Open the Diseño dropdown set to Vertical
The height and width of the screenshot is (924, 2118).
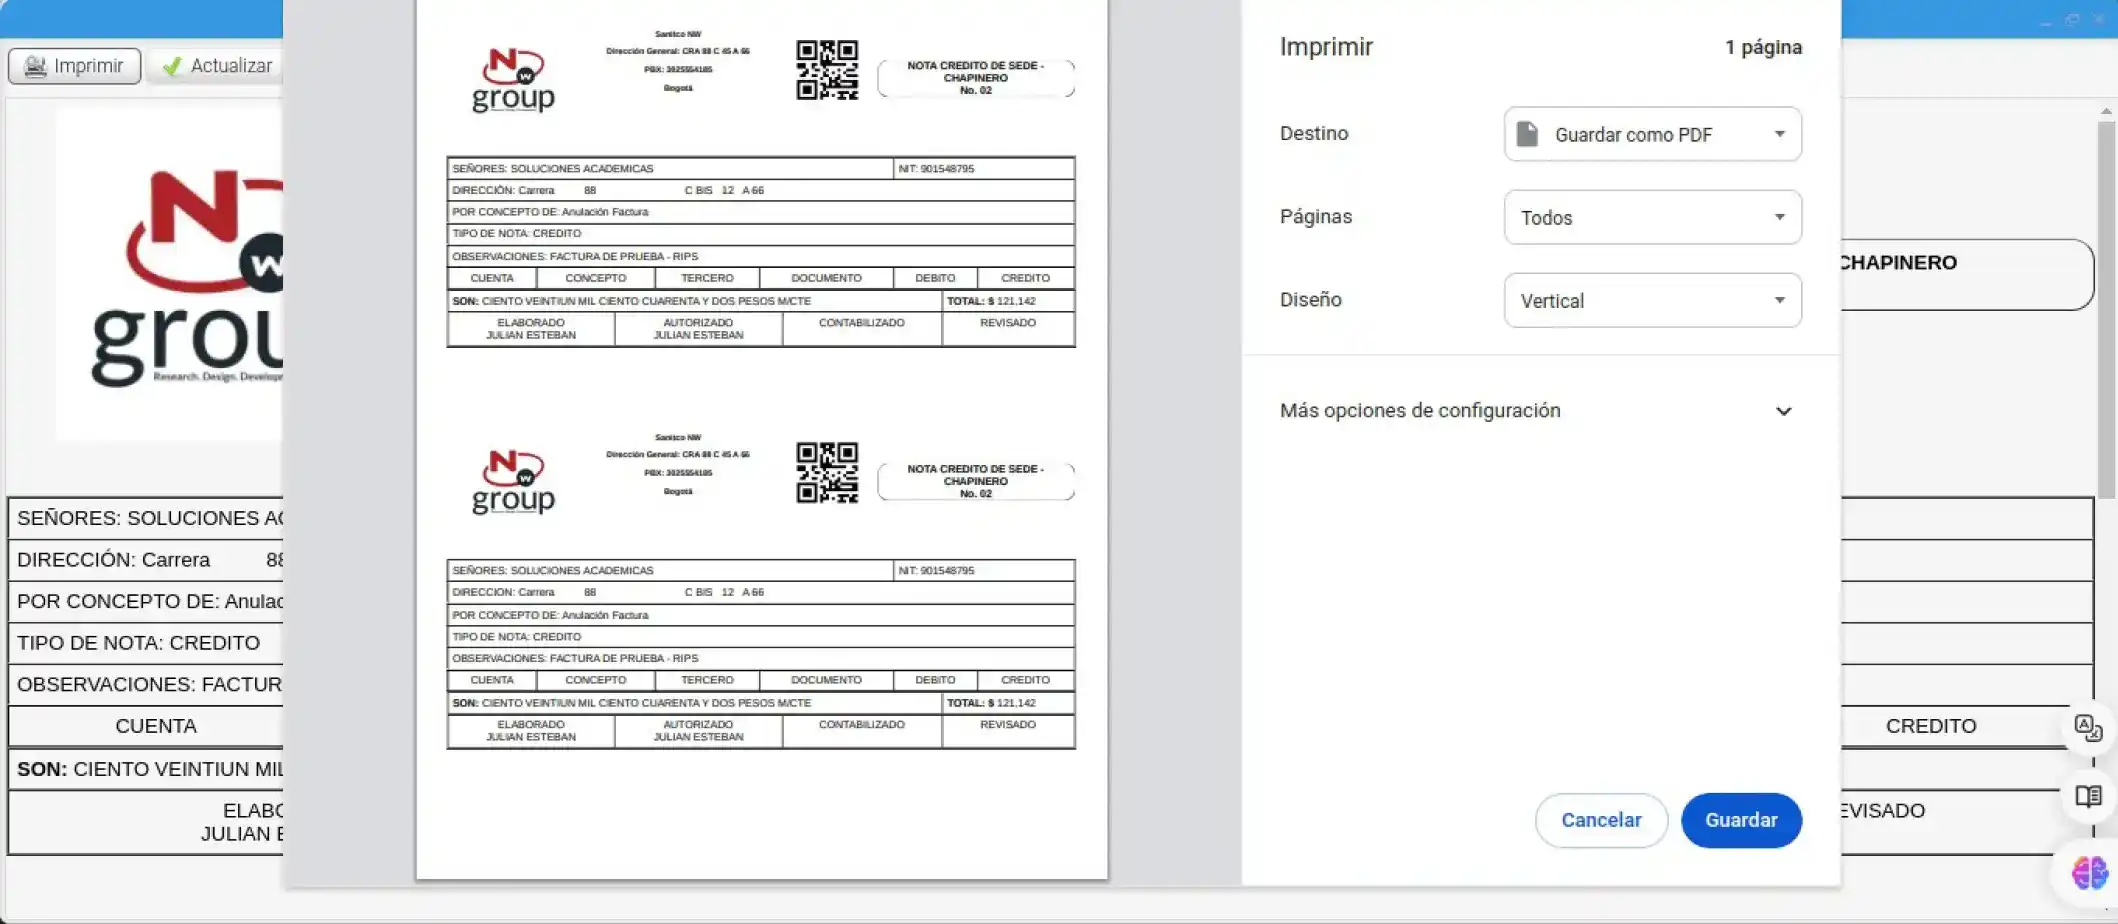1652,300
